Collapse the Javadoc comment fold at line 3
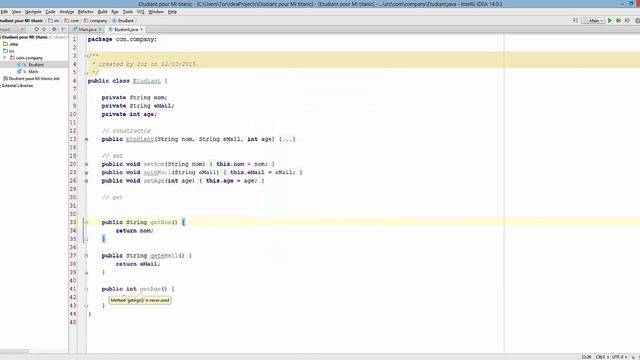640x360 pixels. click(x=86, y=56)
